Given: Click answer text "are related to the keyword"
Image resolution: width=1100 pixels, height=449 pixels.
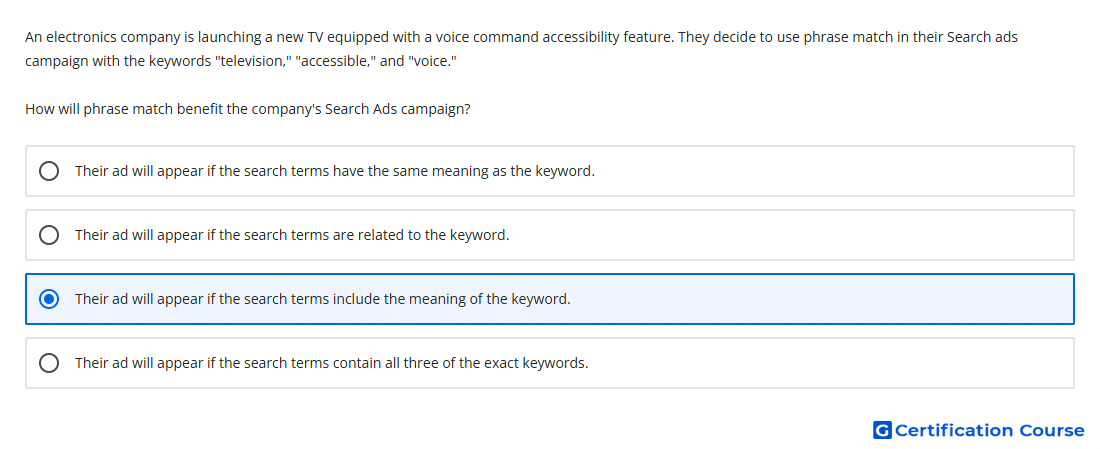Looking at the screenshot, I should pos(421,235).
